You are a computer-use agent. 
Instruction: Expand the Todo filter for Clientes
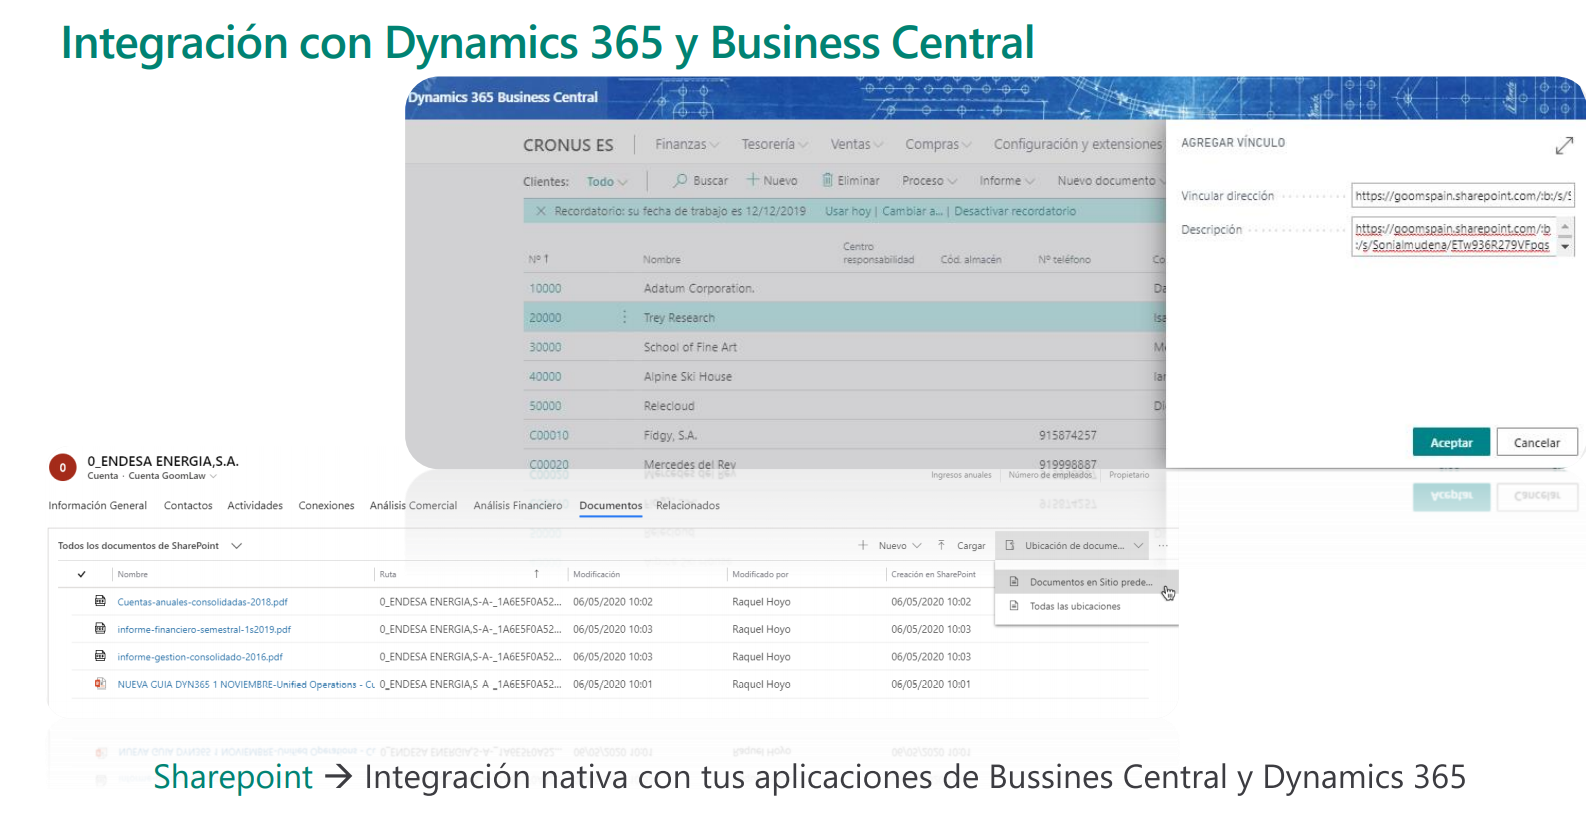[607, 181]
